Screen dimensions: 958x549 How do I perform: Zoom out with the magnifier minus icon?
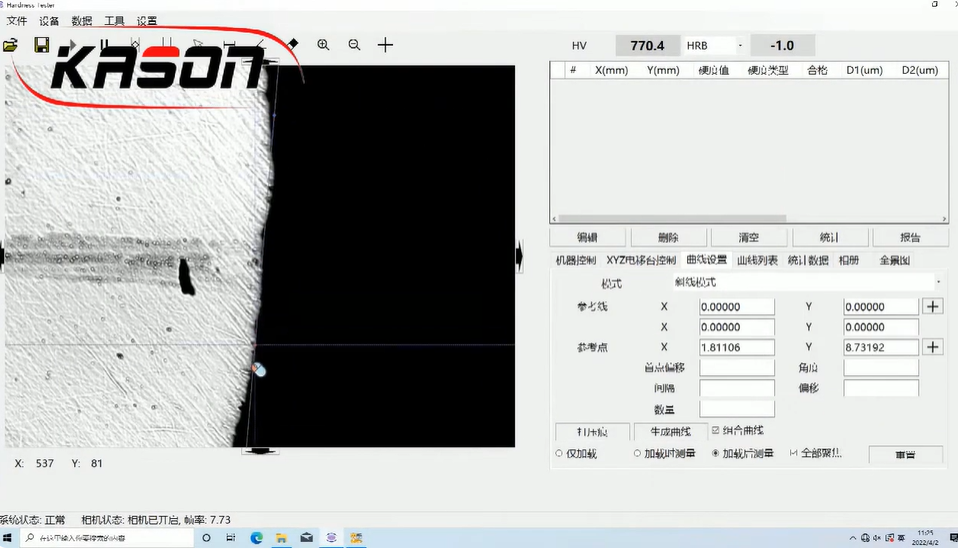pos(354,45)
